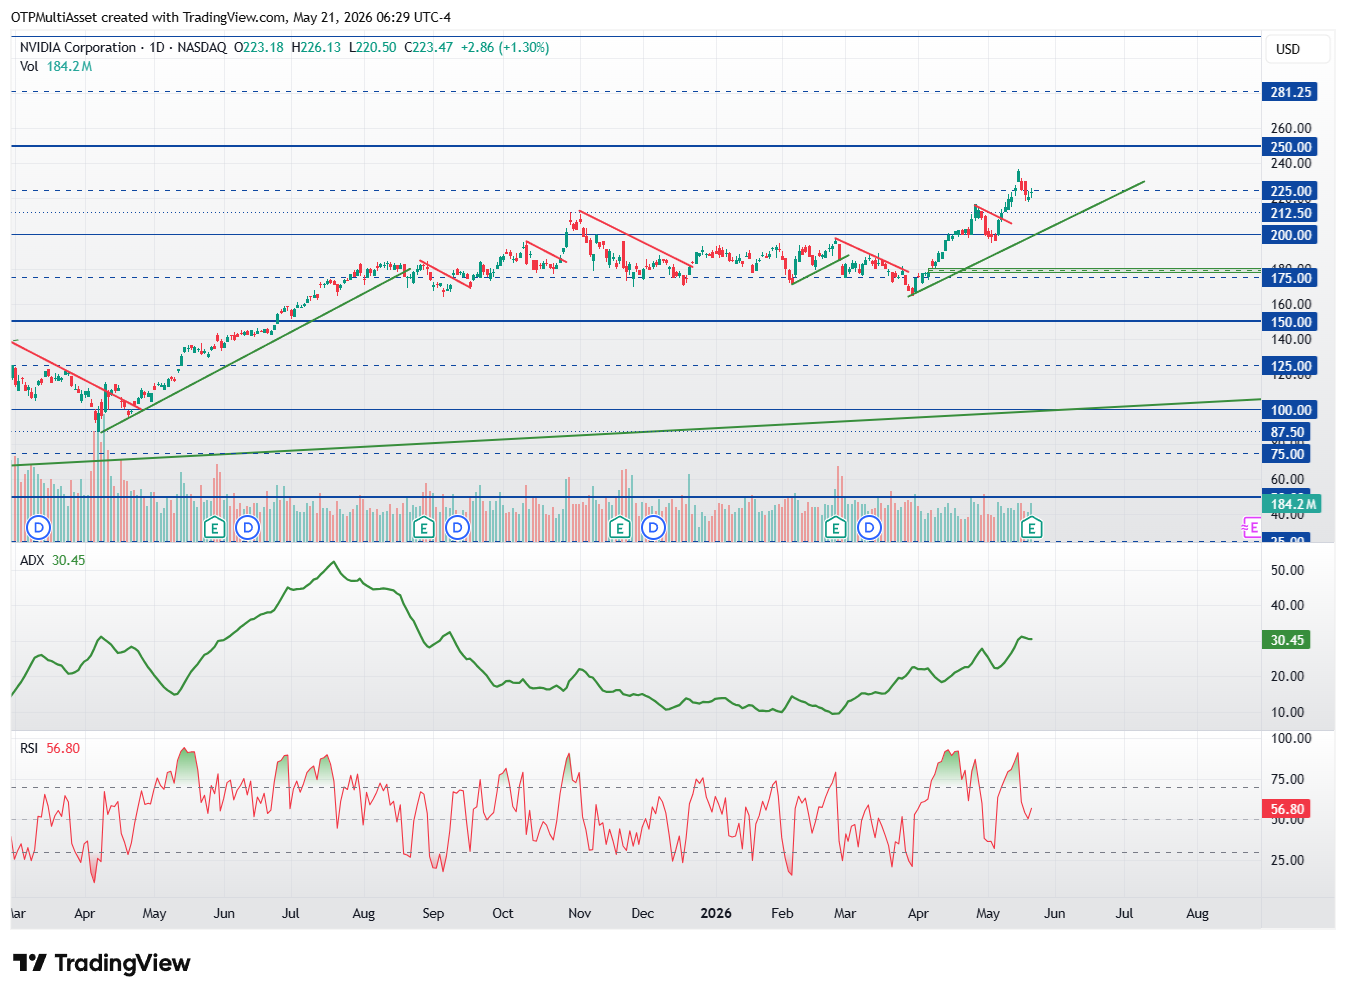Click the 175.00 price level label

(x=1290, y=278)
